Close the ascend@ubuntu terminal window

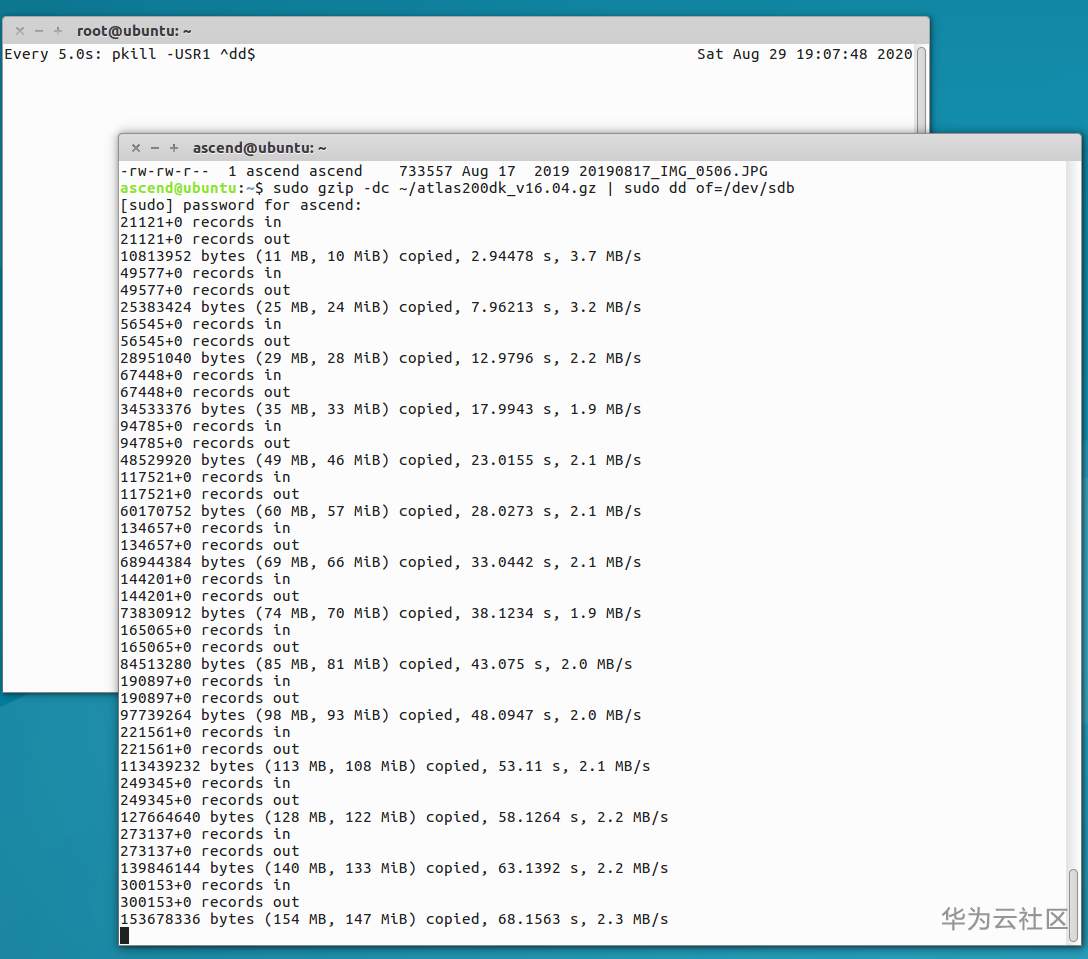click(136, 148)
